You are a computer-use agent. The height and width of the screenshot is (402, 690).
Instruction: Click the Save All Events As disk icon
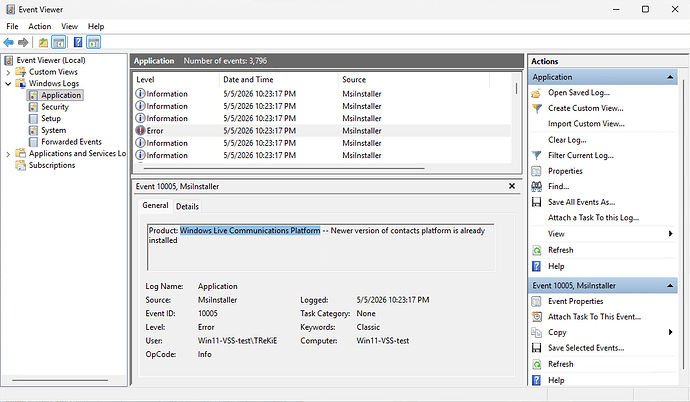point(536,202)
